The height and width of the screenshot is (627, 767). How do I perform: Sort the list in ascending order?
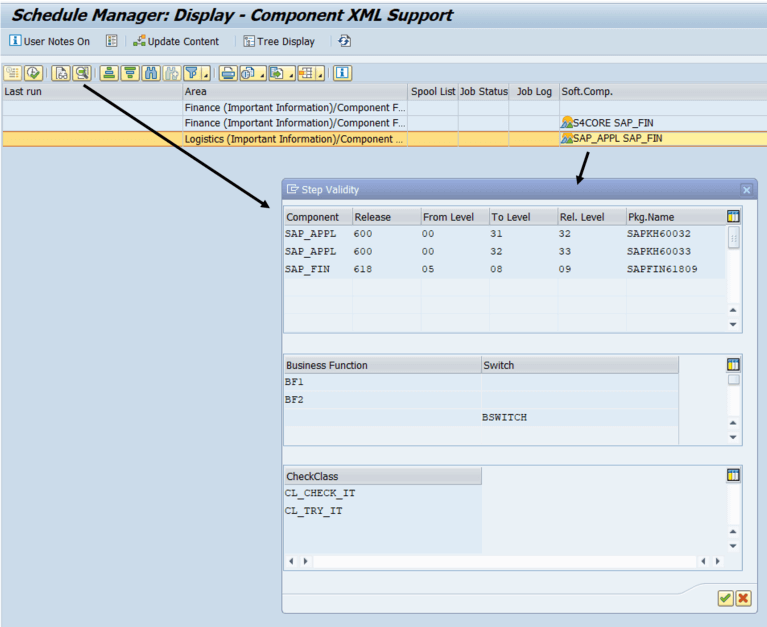pos(109,73)
